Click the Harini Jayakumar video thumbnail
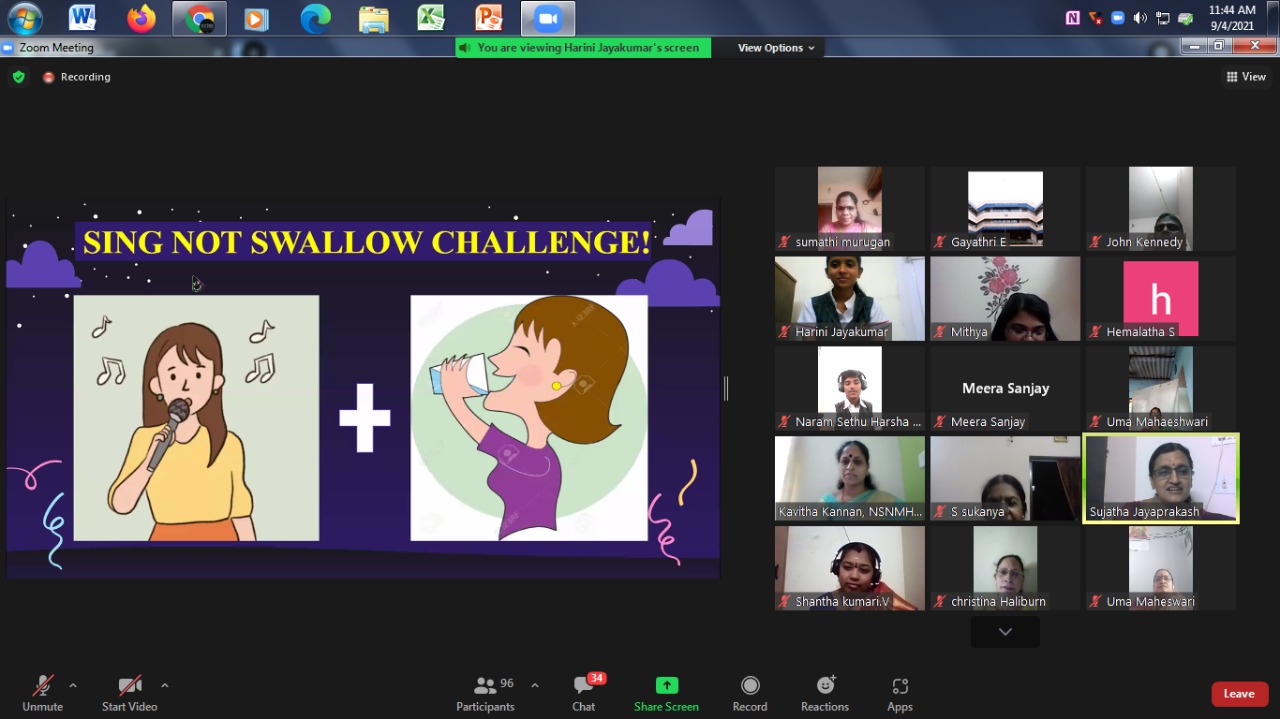The height and width of the screenshot is (719, 1280). (x=849, y=298)
